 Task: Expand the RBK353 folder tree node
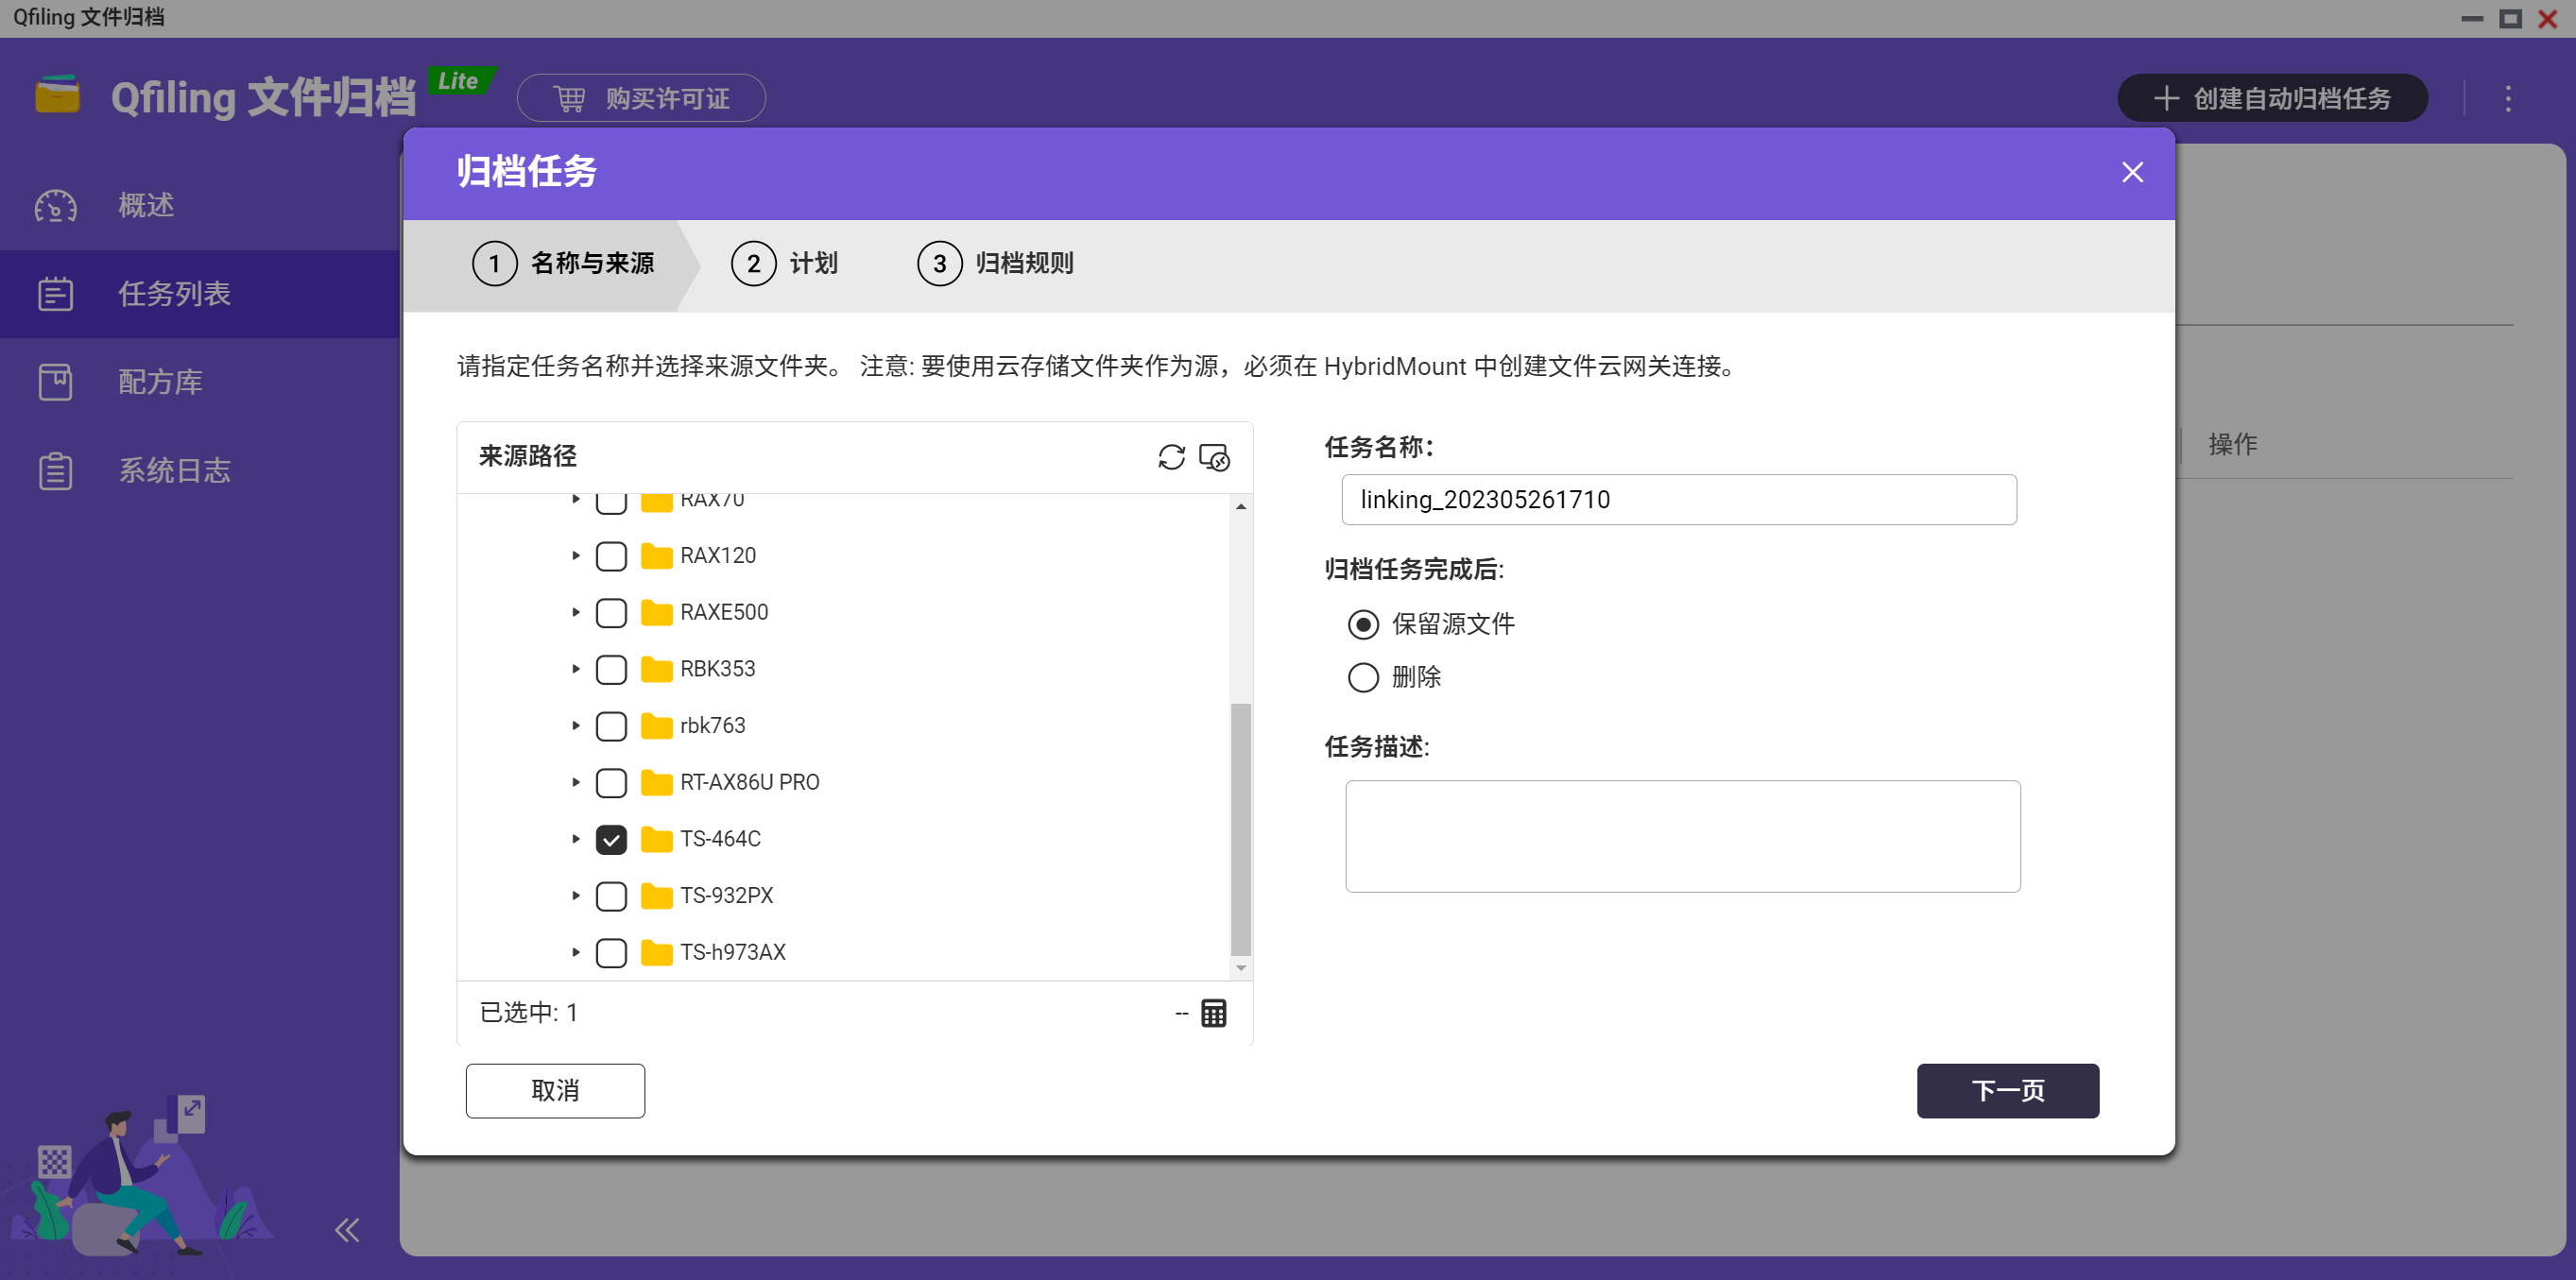pos(576,669)
